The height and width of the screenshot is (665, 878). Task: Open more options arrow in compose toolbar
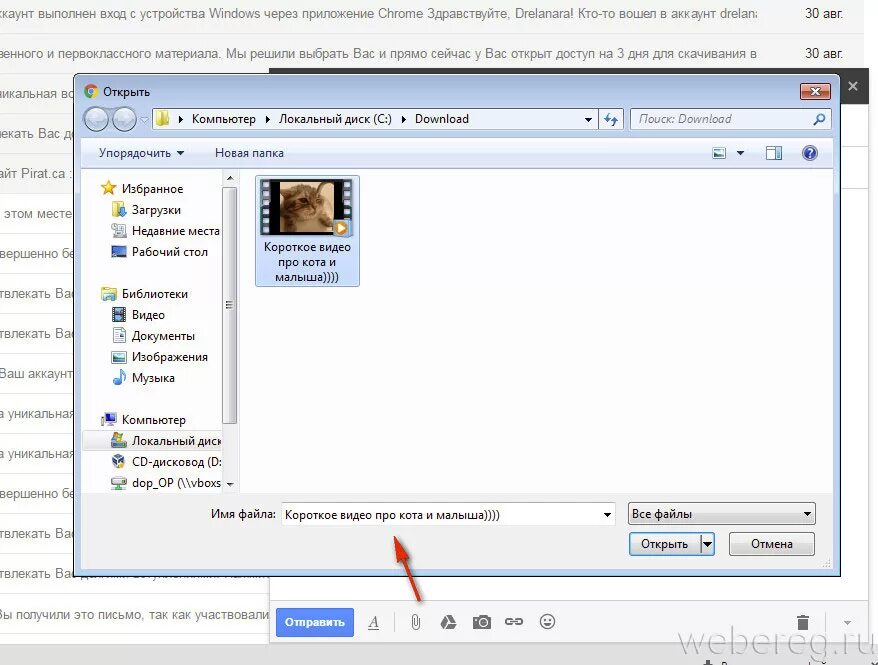(x=847, y=622)
